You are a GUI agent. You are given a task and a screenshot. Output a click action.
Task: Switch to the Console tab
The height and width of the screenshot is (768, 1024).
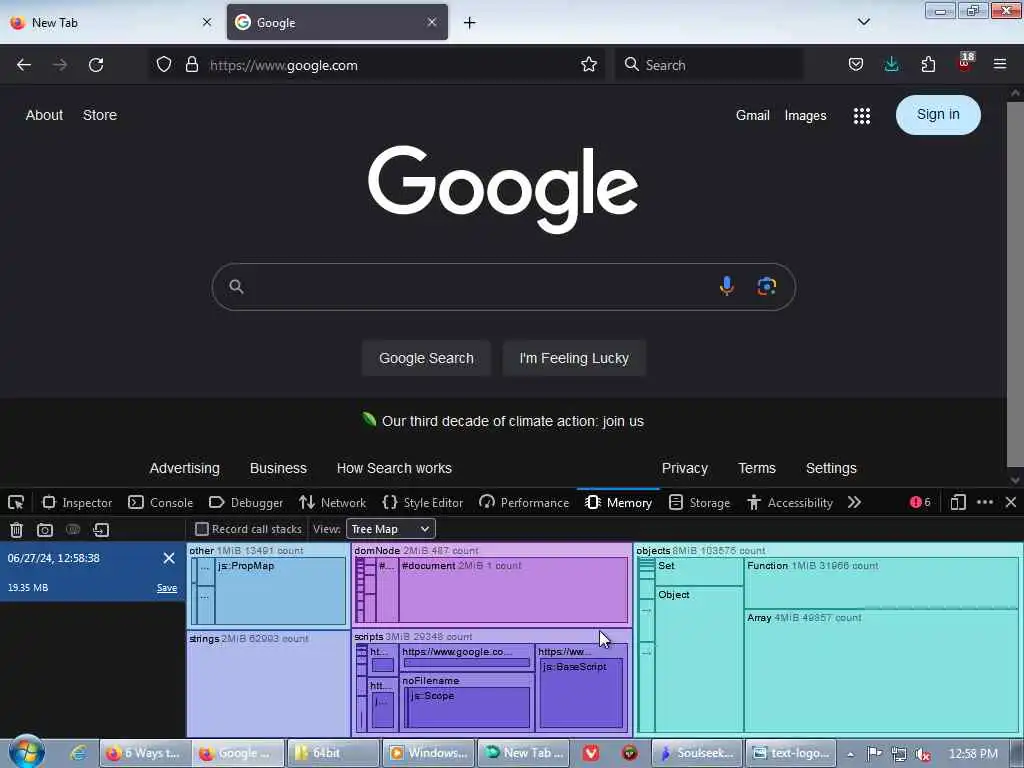pos(161,502)
